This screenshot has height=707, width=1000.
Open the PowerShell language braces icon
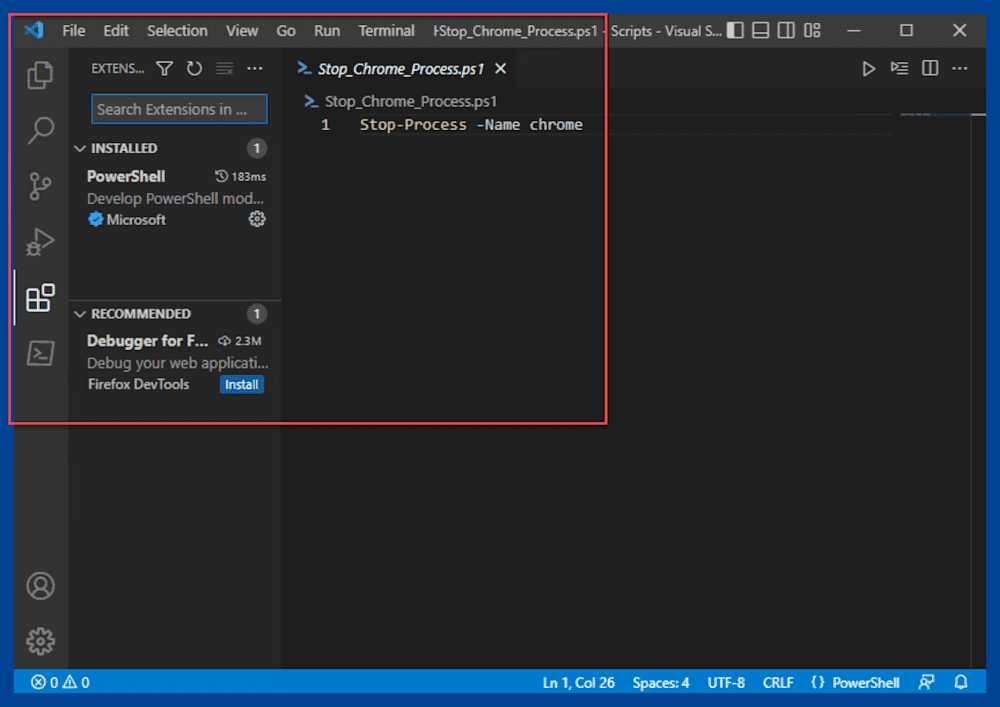coord(818,682)
